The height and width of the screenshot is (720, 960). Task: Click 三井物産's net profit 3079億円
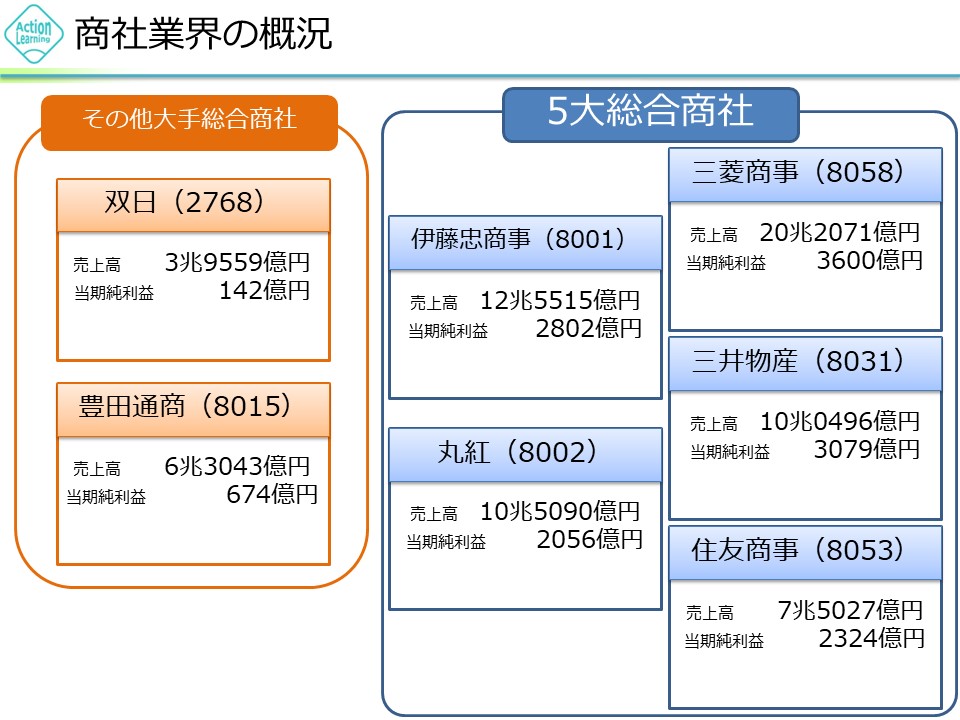coord(866,450)
